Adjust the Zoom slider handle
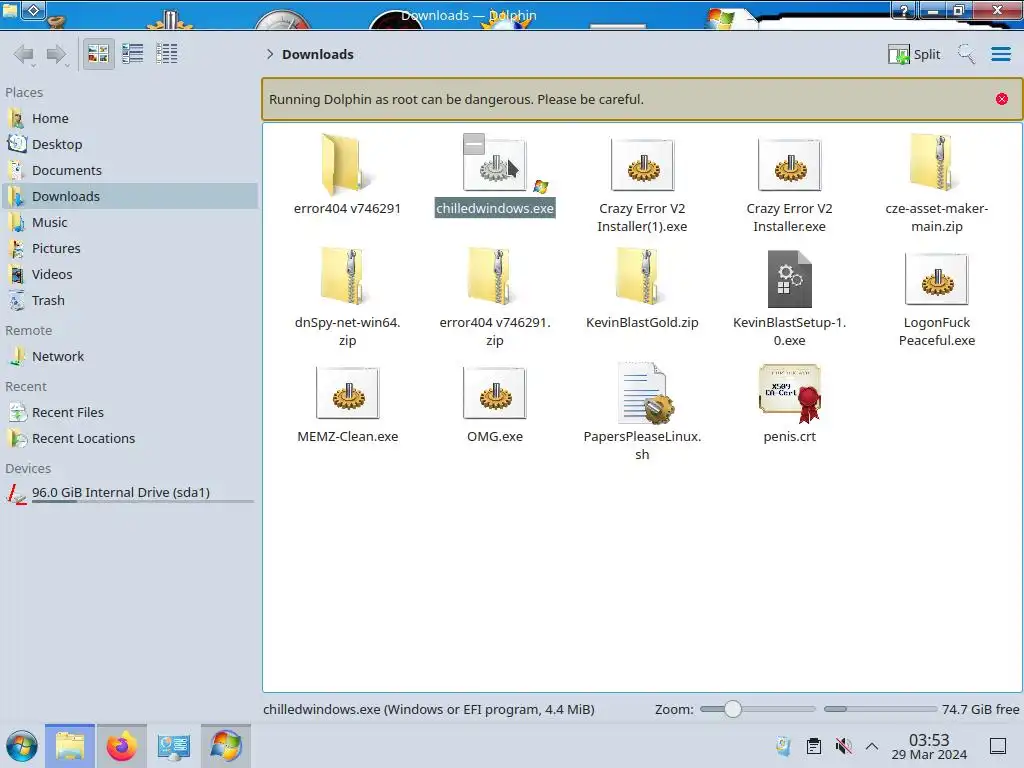Screen dimensions: 1024x768 point(733,709)
